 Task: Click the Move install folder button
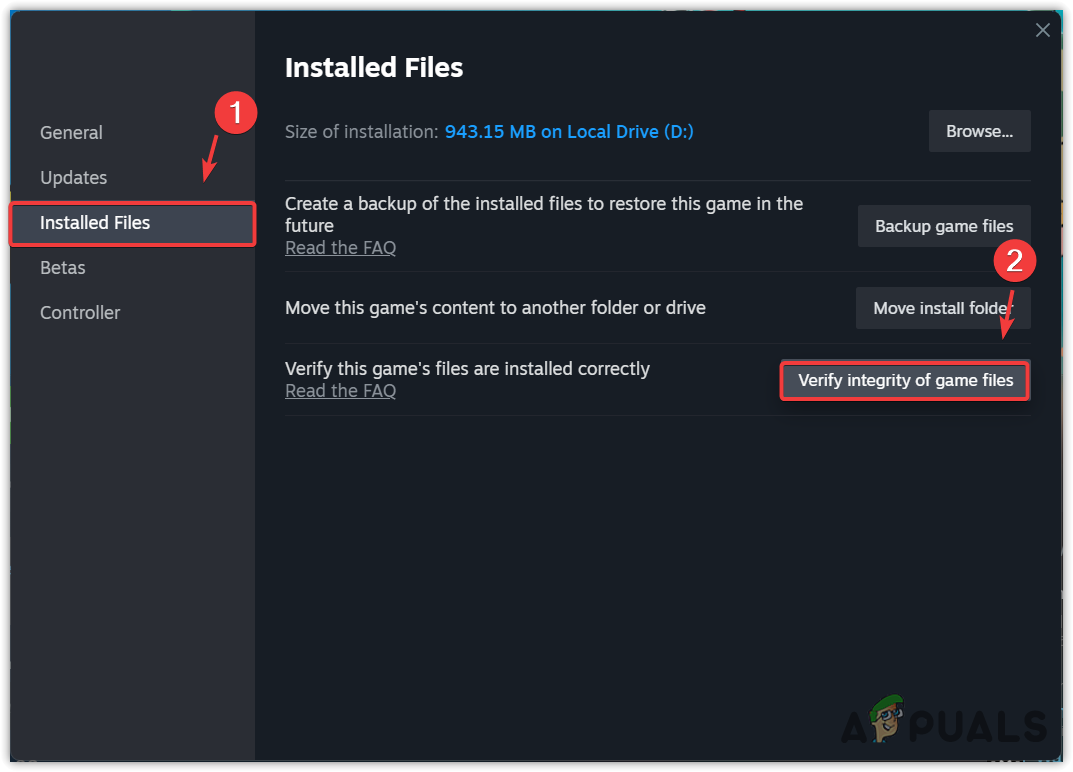click(x=942, y=308)
